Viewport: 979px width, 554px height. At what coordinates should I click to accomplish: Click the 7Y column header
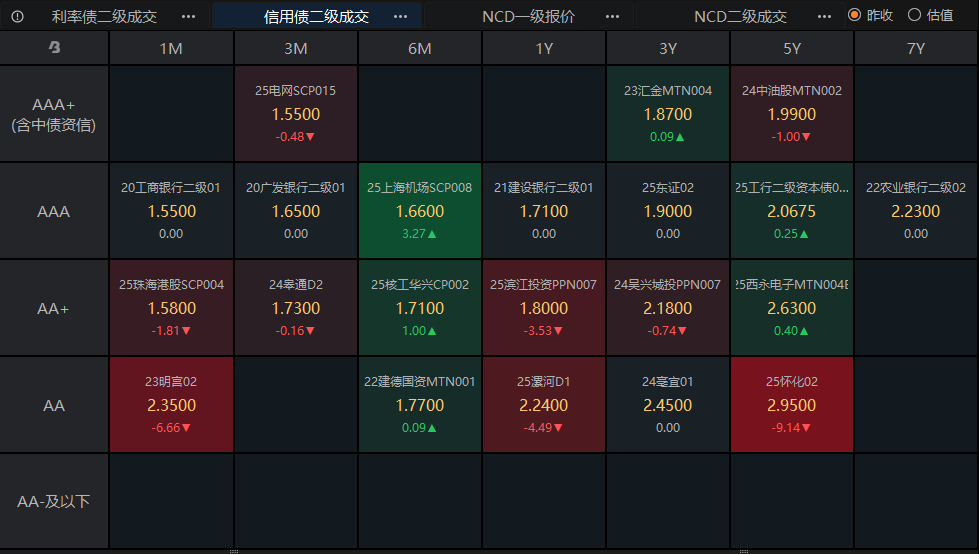916,48
